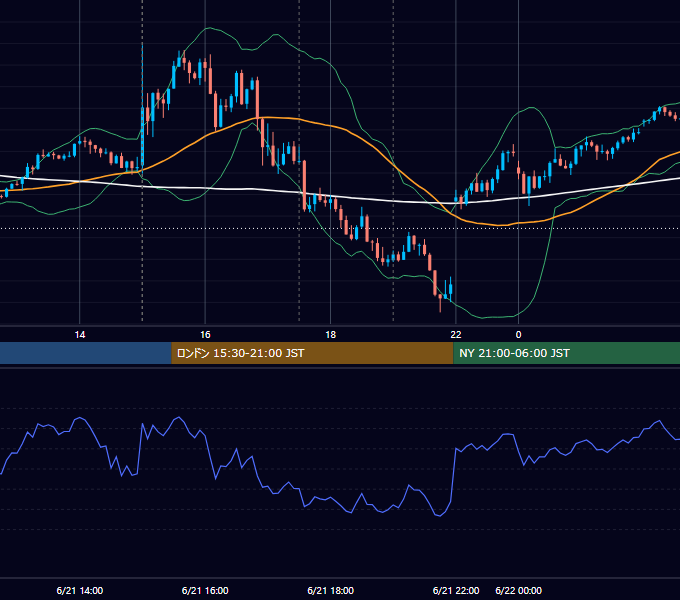The image size is (680, 600).
Task: Click the 6/21 18:00 date label
Action: [x=330, y=590]
